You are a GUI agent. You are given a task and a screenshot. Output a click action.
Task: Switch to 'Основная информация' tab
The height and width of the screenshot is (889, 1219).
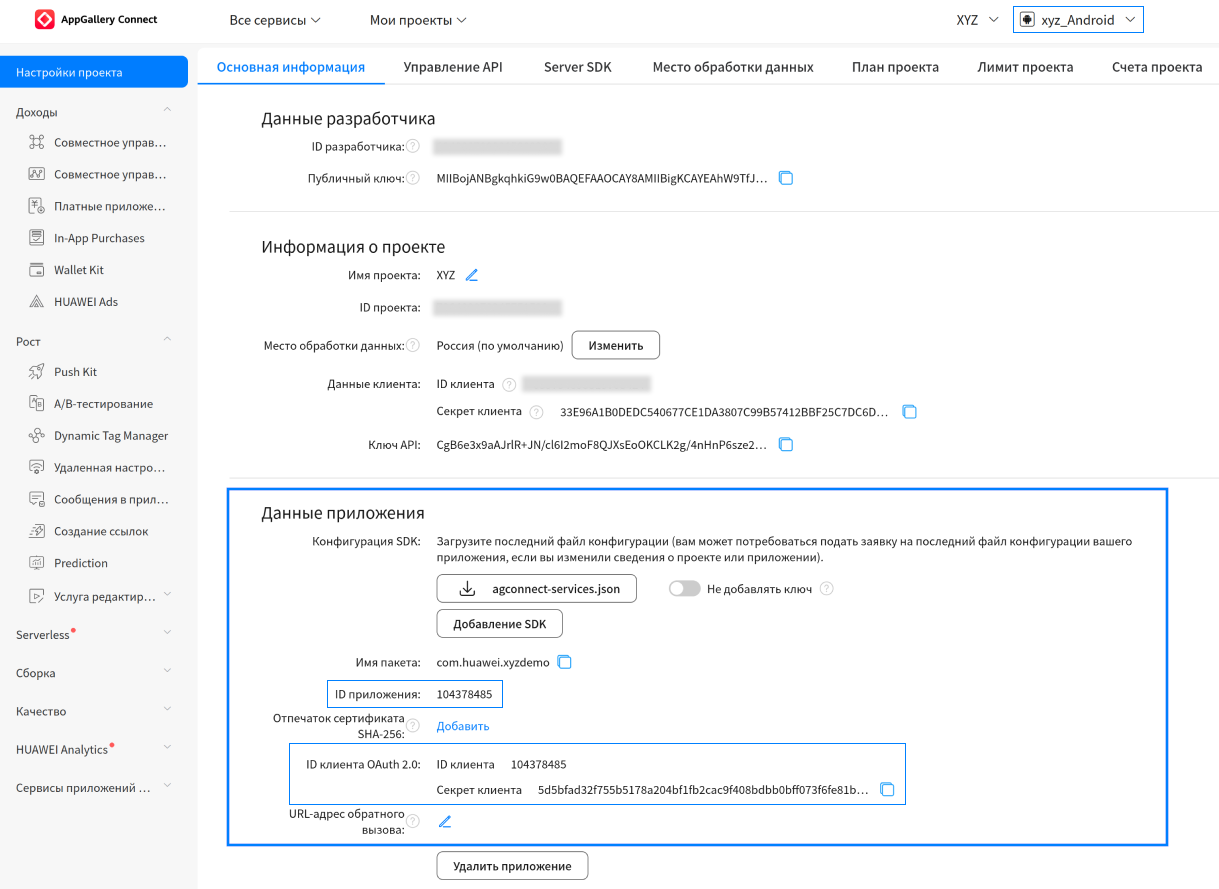[291, 67]
